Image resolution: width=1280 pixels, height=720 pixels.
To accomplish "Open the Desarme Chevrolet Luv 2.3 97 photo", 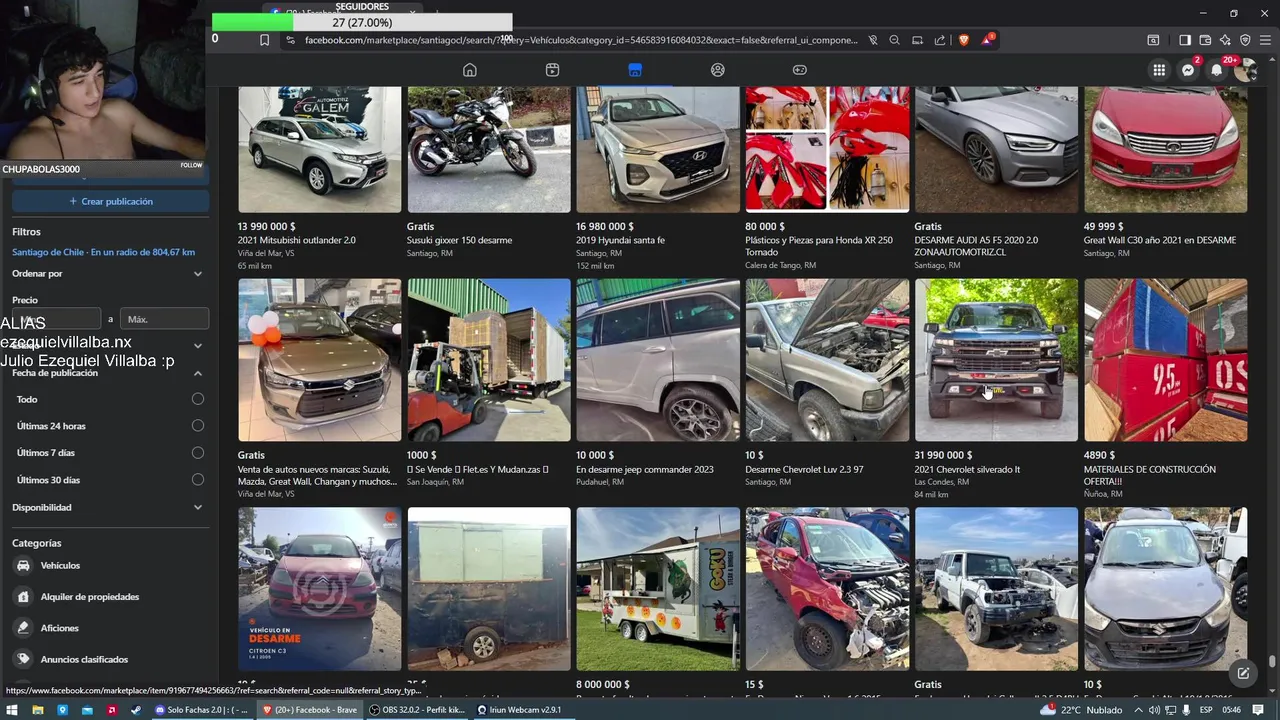I will [x=826, y=360].
